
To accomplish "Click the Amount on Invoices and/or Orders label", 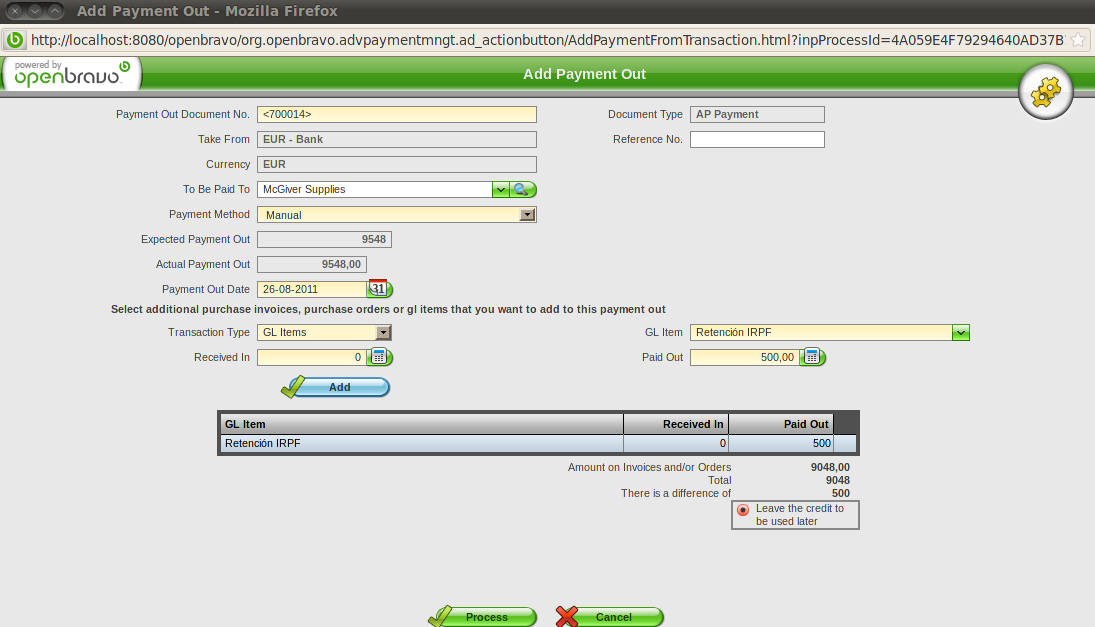I will pos(649,467).
